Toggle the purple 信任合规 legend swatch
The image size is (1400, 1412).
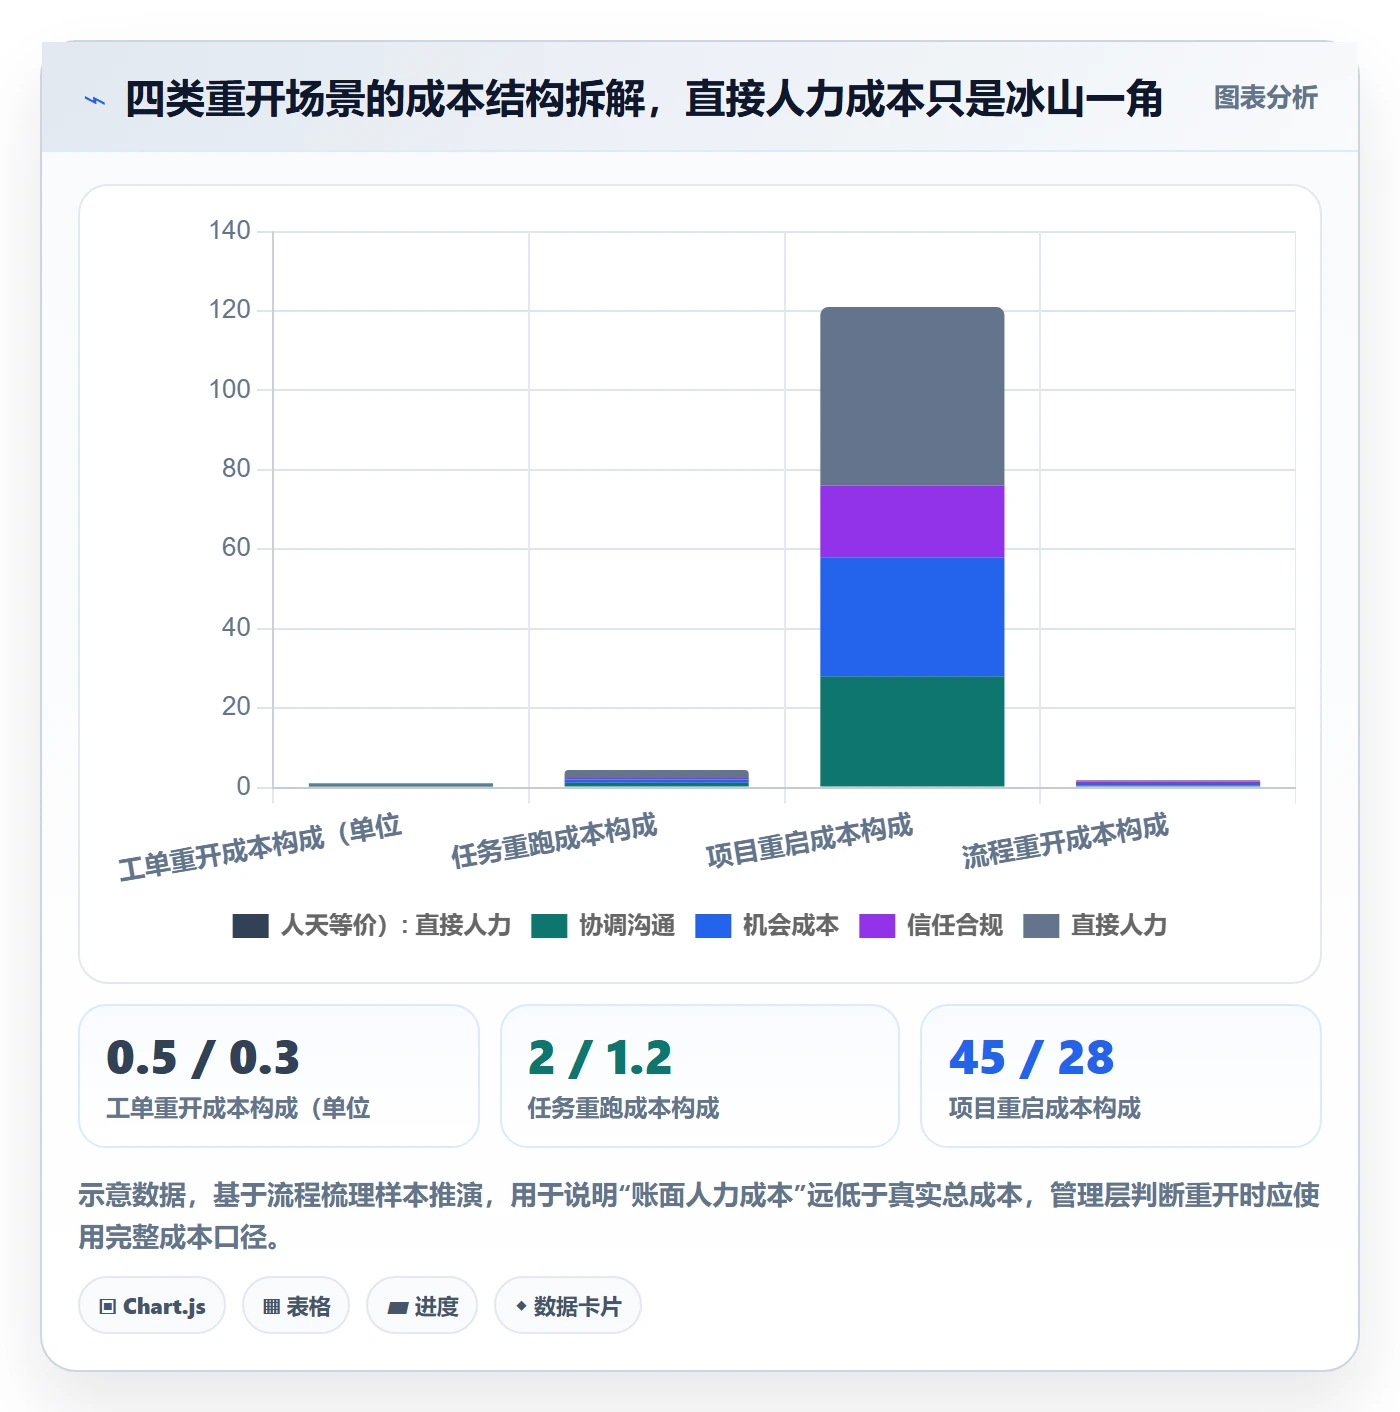click(877, 926)
